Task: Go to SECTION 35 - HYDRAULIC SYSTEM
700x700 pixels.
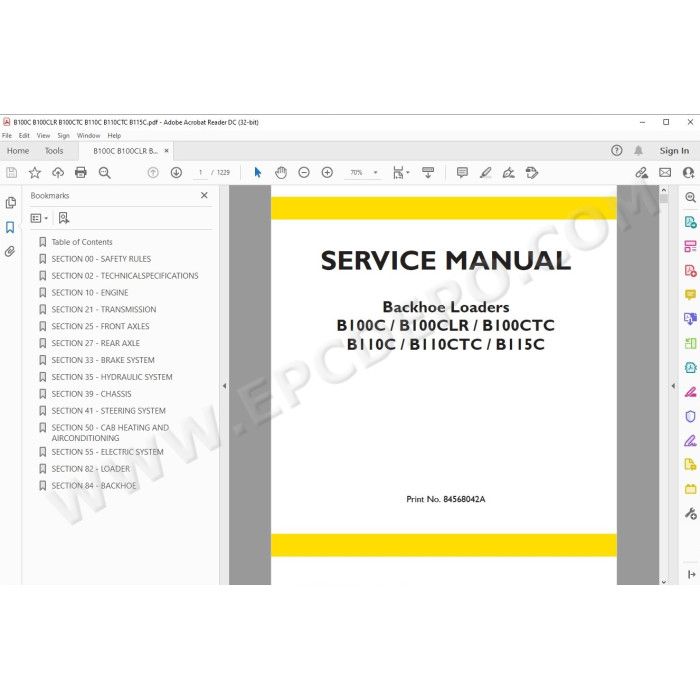Action: 112,377
